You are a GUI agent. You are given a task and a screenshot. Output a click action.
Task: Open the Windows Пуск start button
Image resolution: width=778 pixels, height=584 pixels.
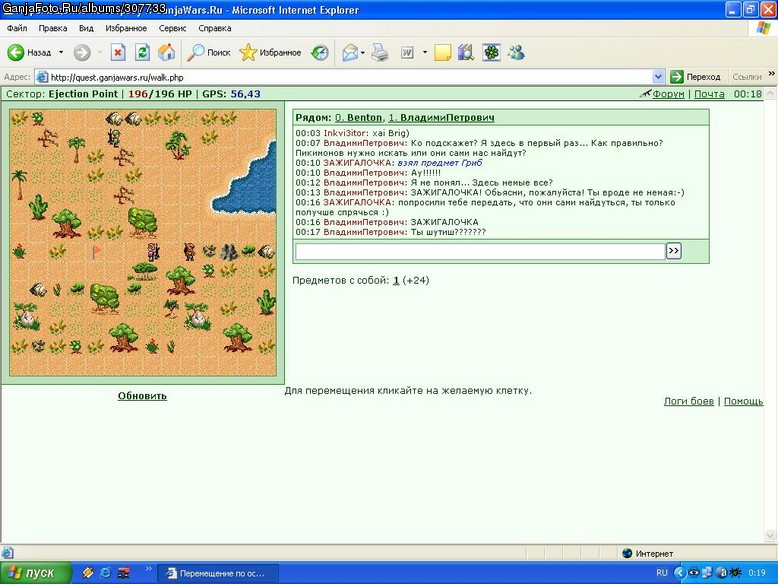[x=36, y=573]
